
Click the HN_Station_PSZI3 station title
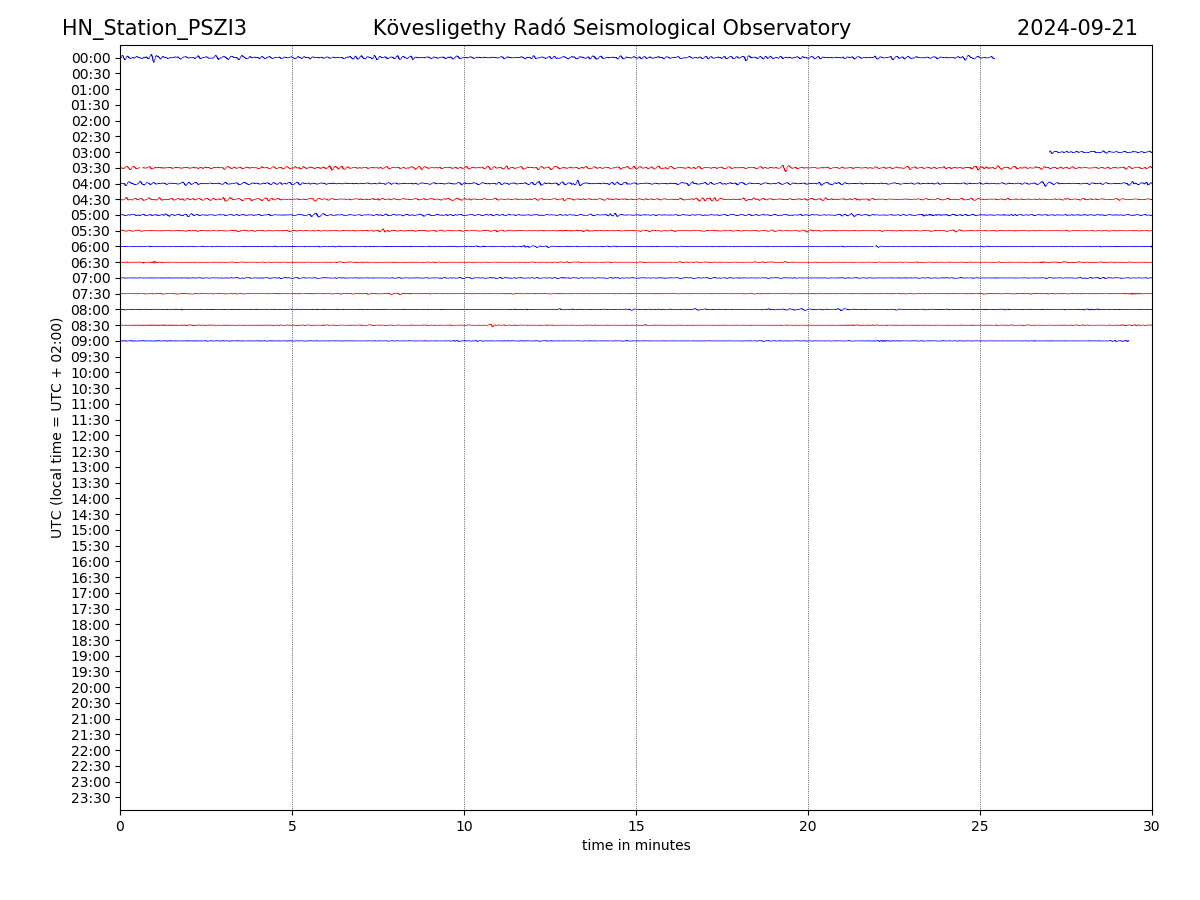click(154, 28)
